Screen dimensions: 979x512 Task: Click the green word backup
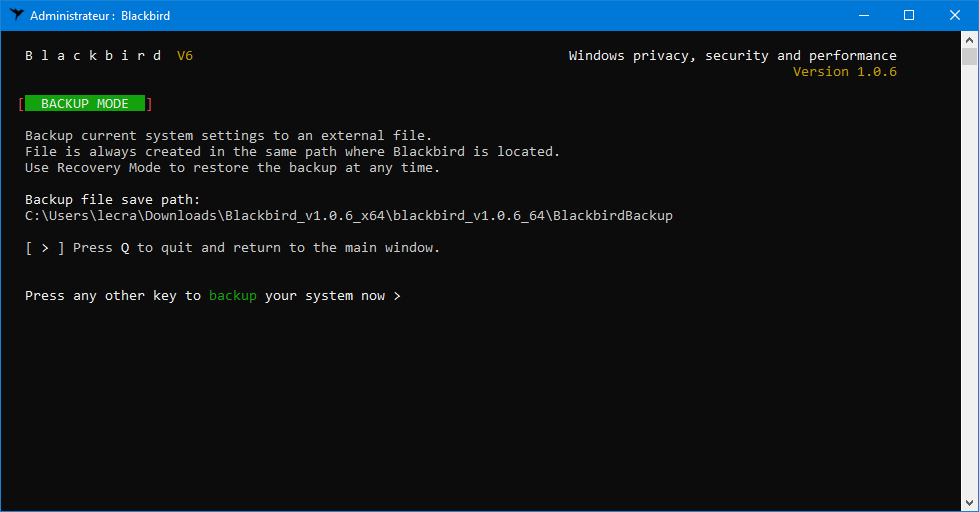pyautogui.click(x=233, y=295)
